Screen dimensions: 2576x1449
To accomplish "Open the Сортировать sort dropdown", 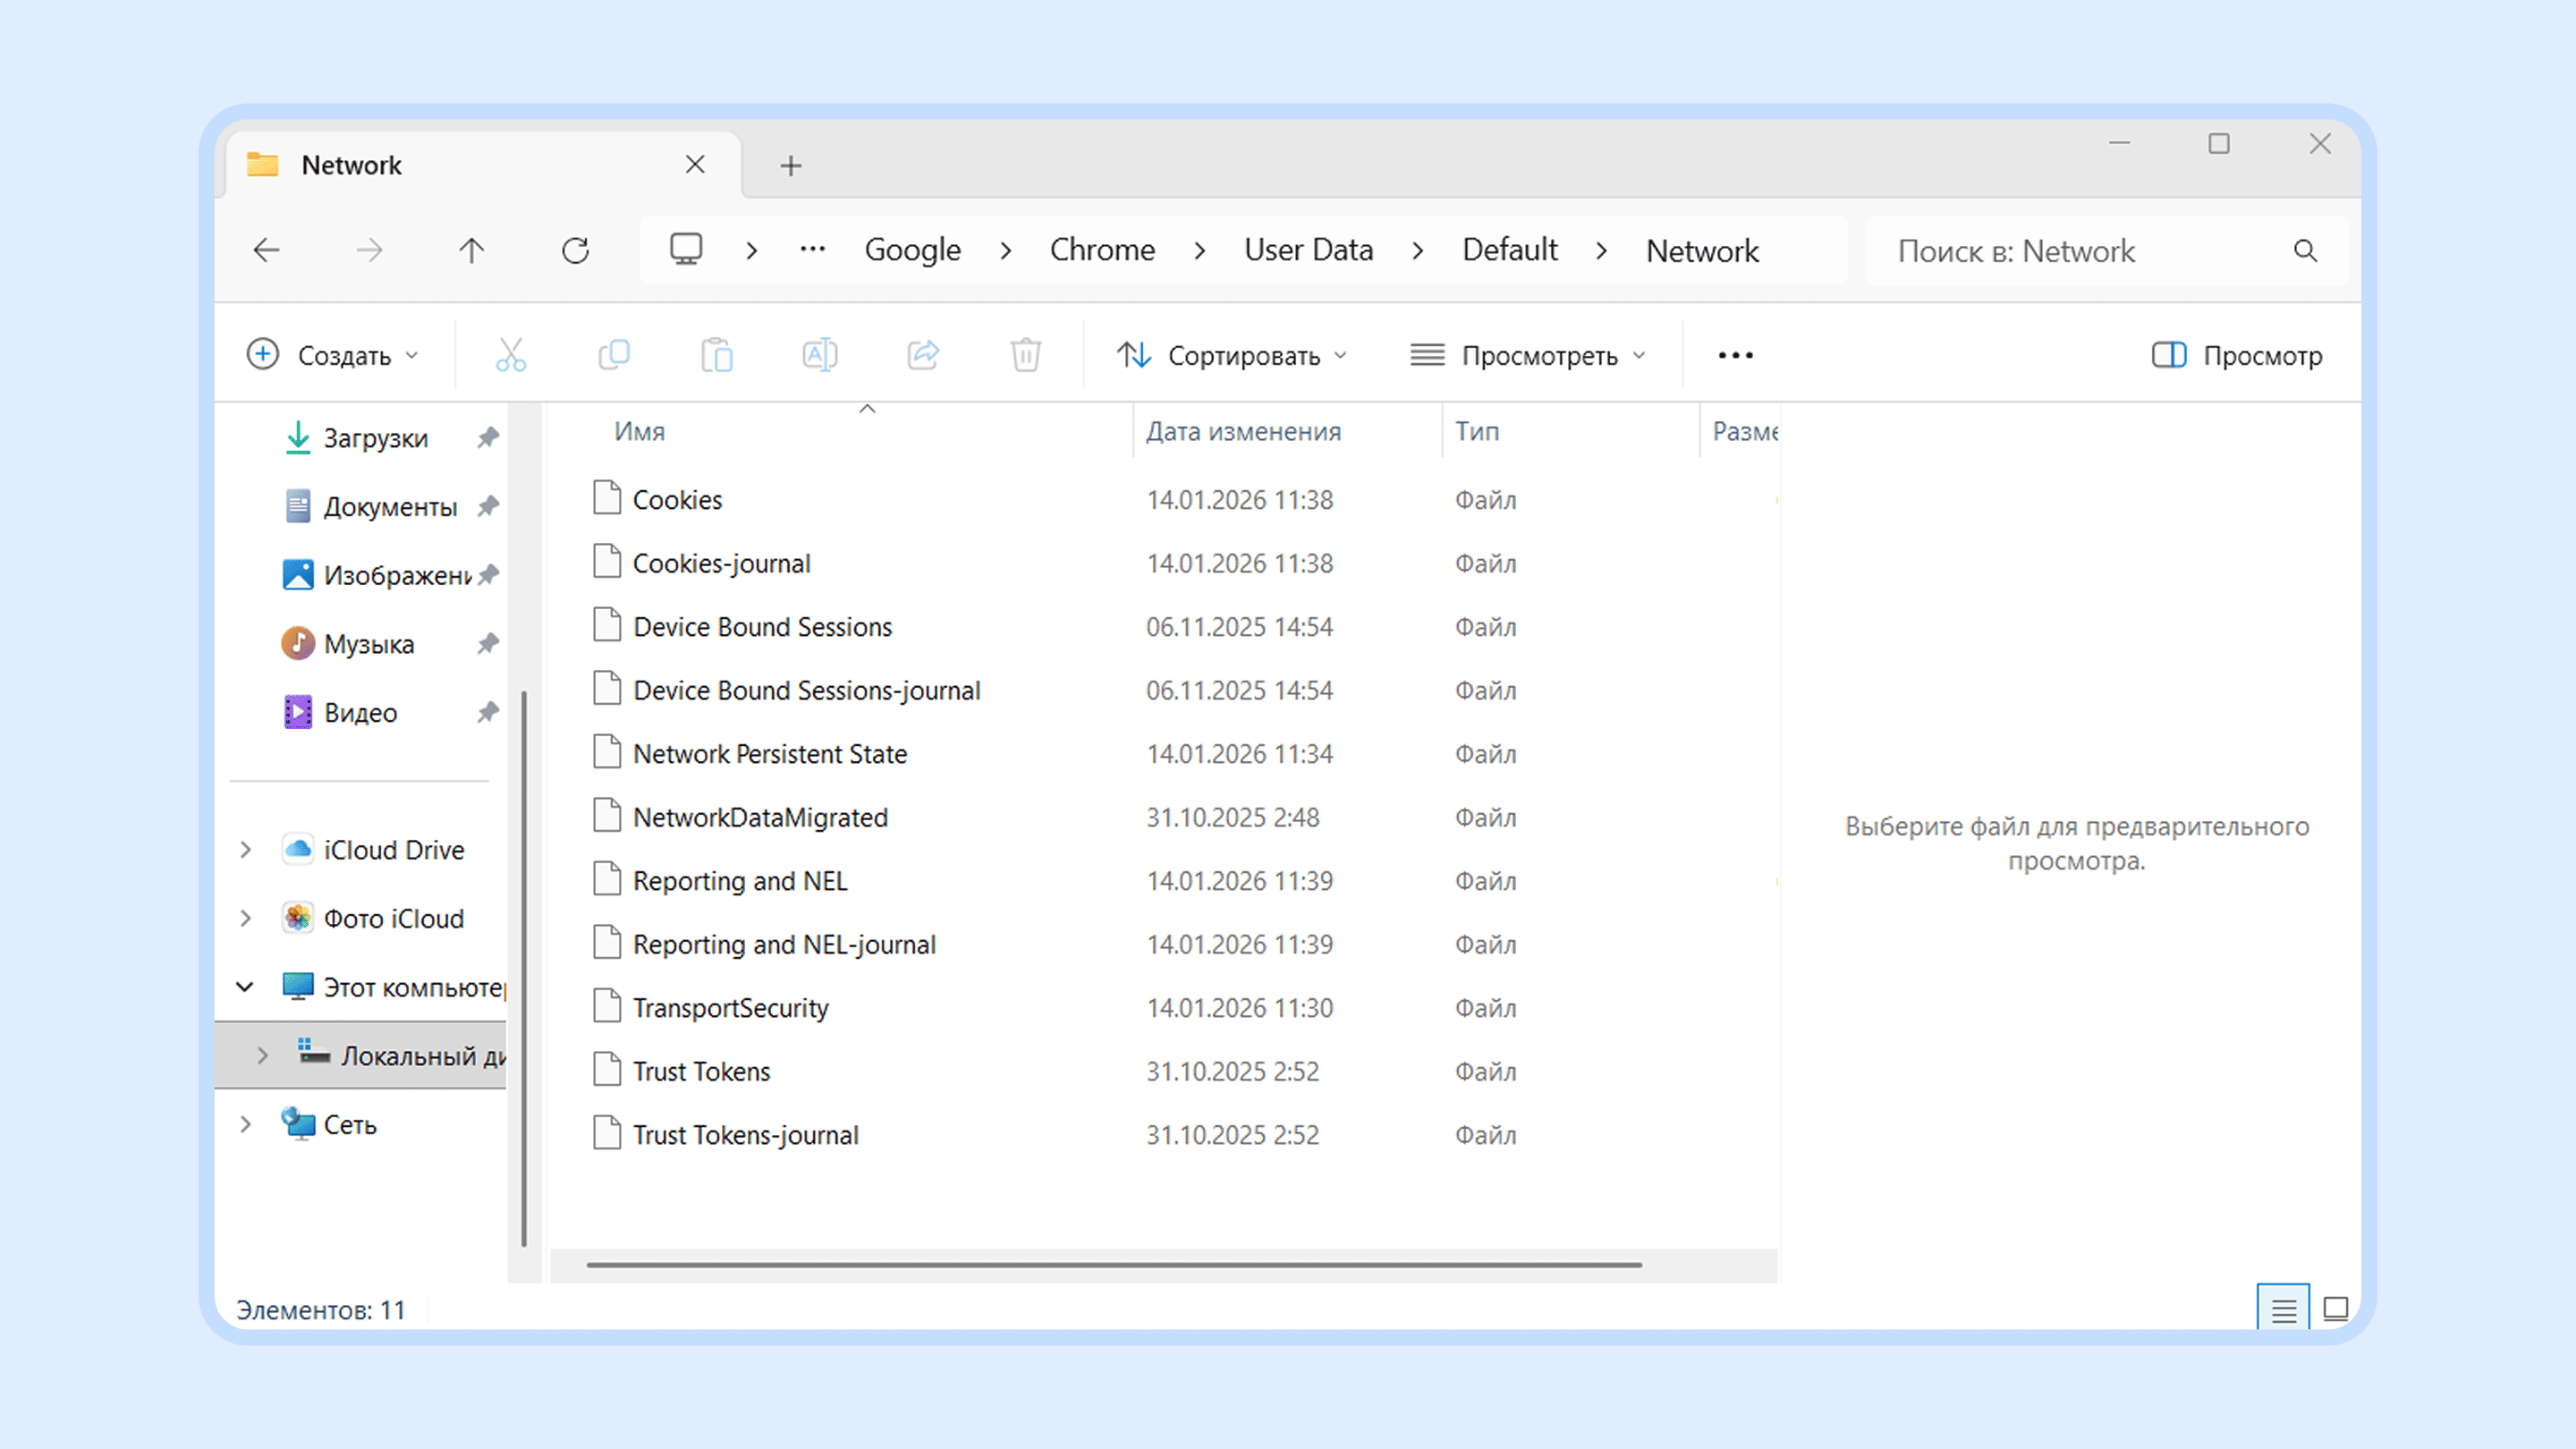I will (x=1232, y=355).
